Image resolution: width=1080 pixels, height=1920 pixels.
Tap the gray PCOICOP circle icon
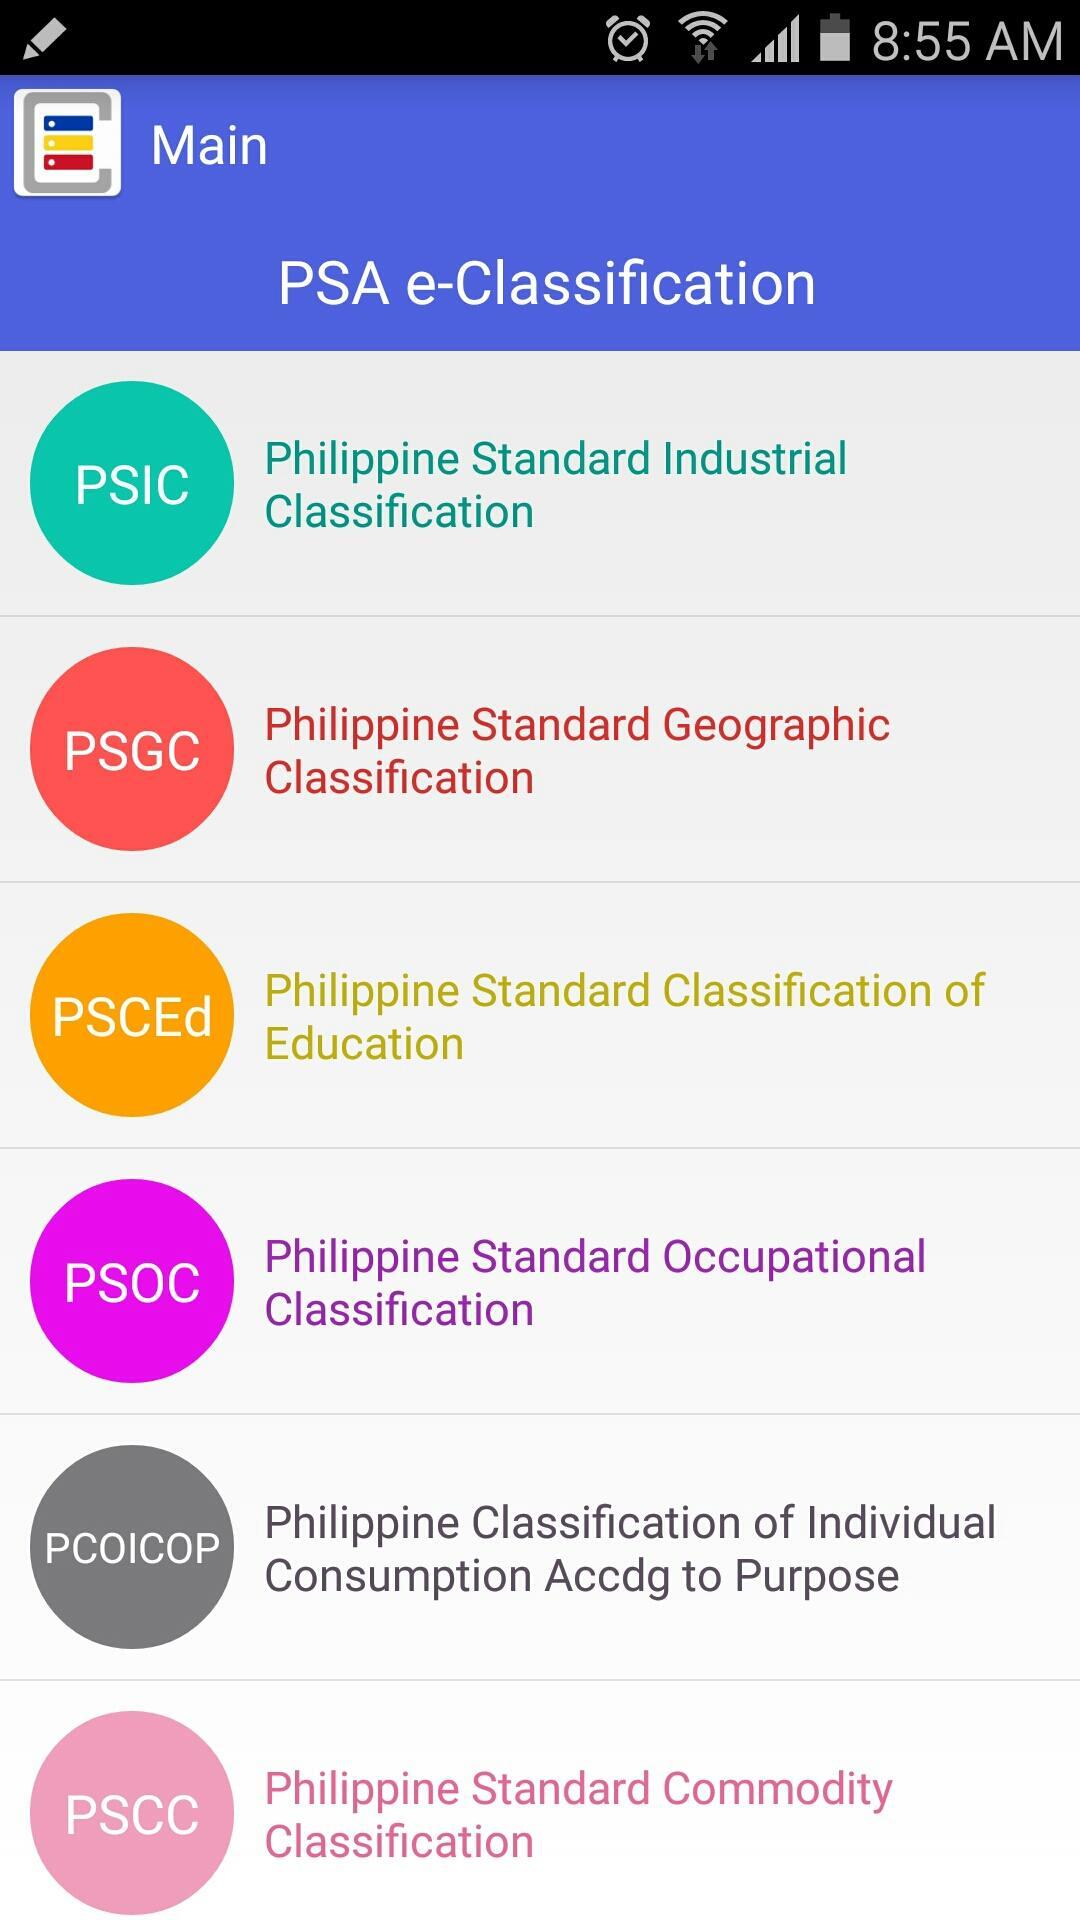click(132, 1547)
